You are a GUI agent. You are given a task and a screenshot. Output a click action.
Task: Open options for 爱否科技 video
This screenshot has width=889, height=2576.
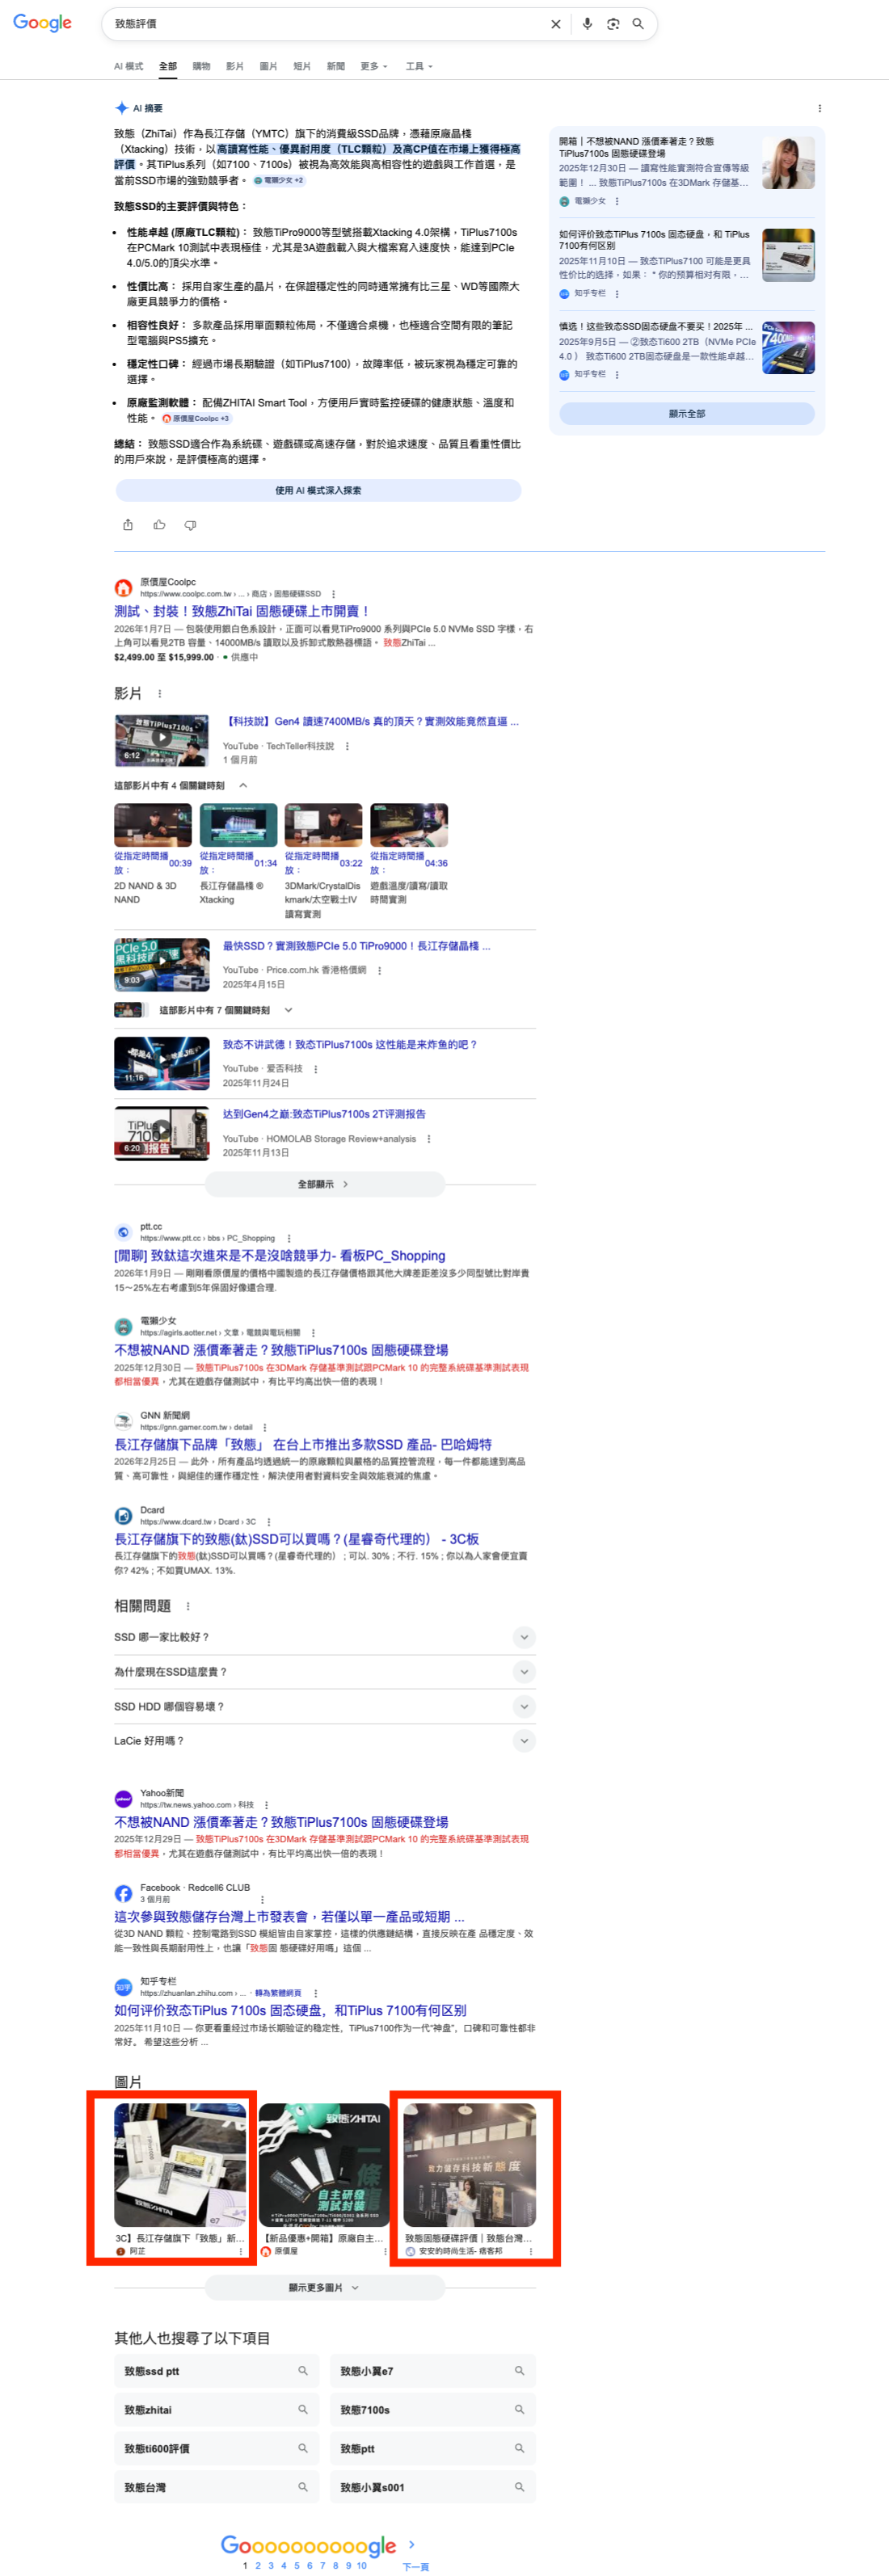[315, 1069]
